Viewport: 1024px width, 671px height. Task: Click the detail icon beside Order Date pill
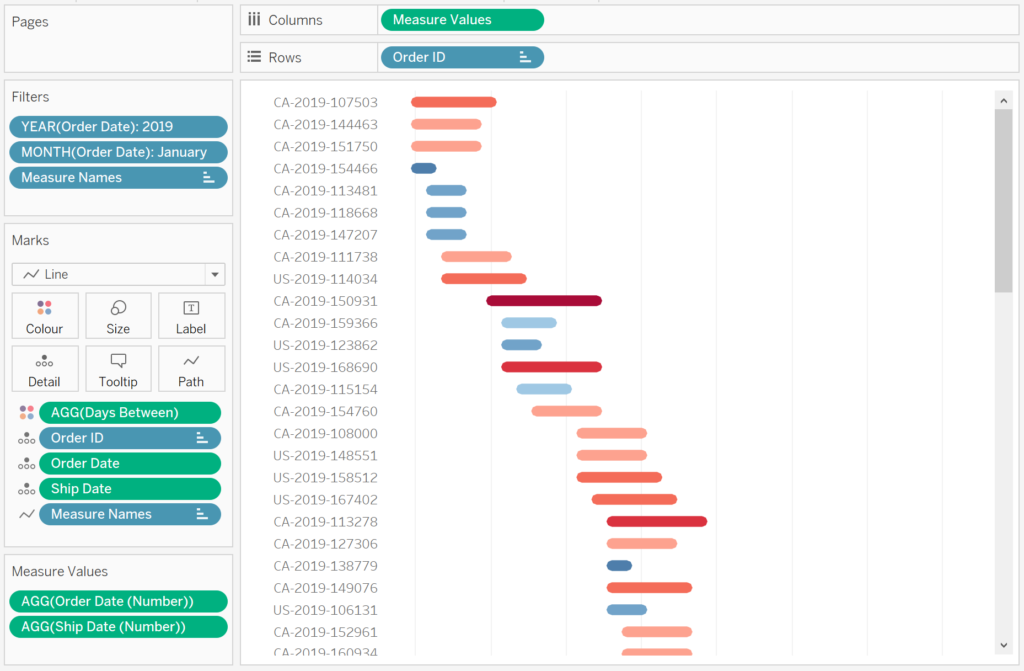pyautogui.click(x=26, y=463)
